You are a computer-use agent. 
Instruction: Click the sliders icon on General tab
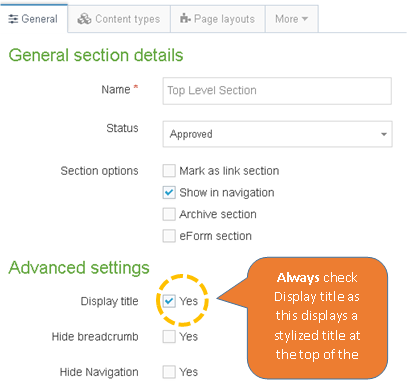tap(13, 19)
